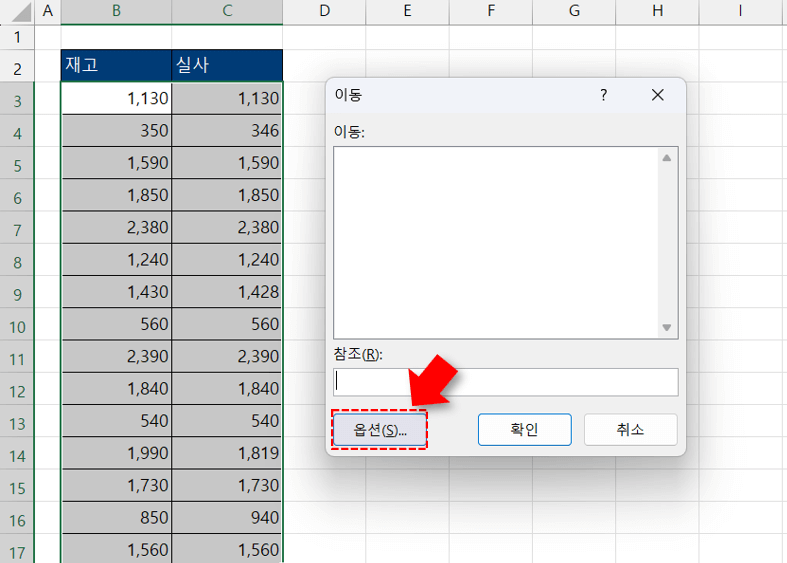Click the 실사 header cell
This screenshot has width=787, height=563.
[227, 66]
